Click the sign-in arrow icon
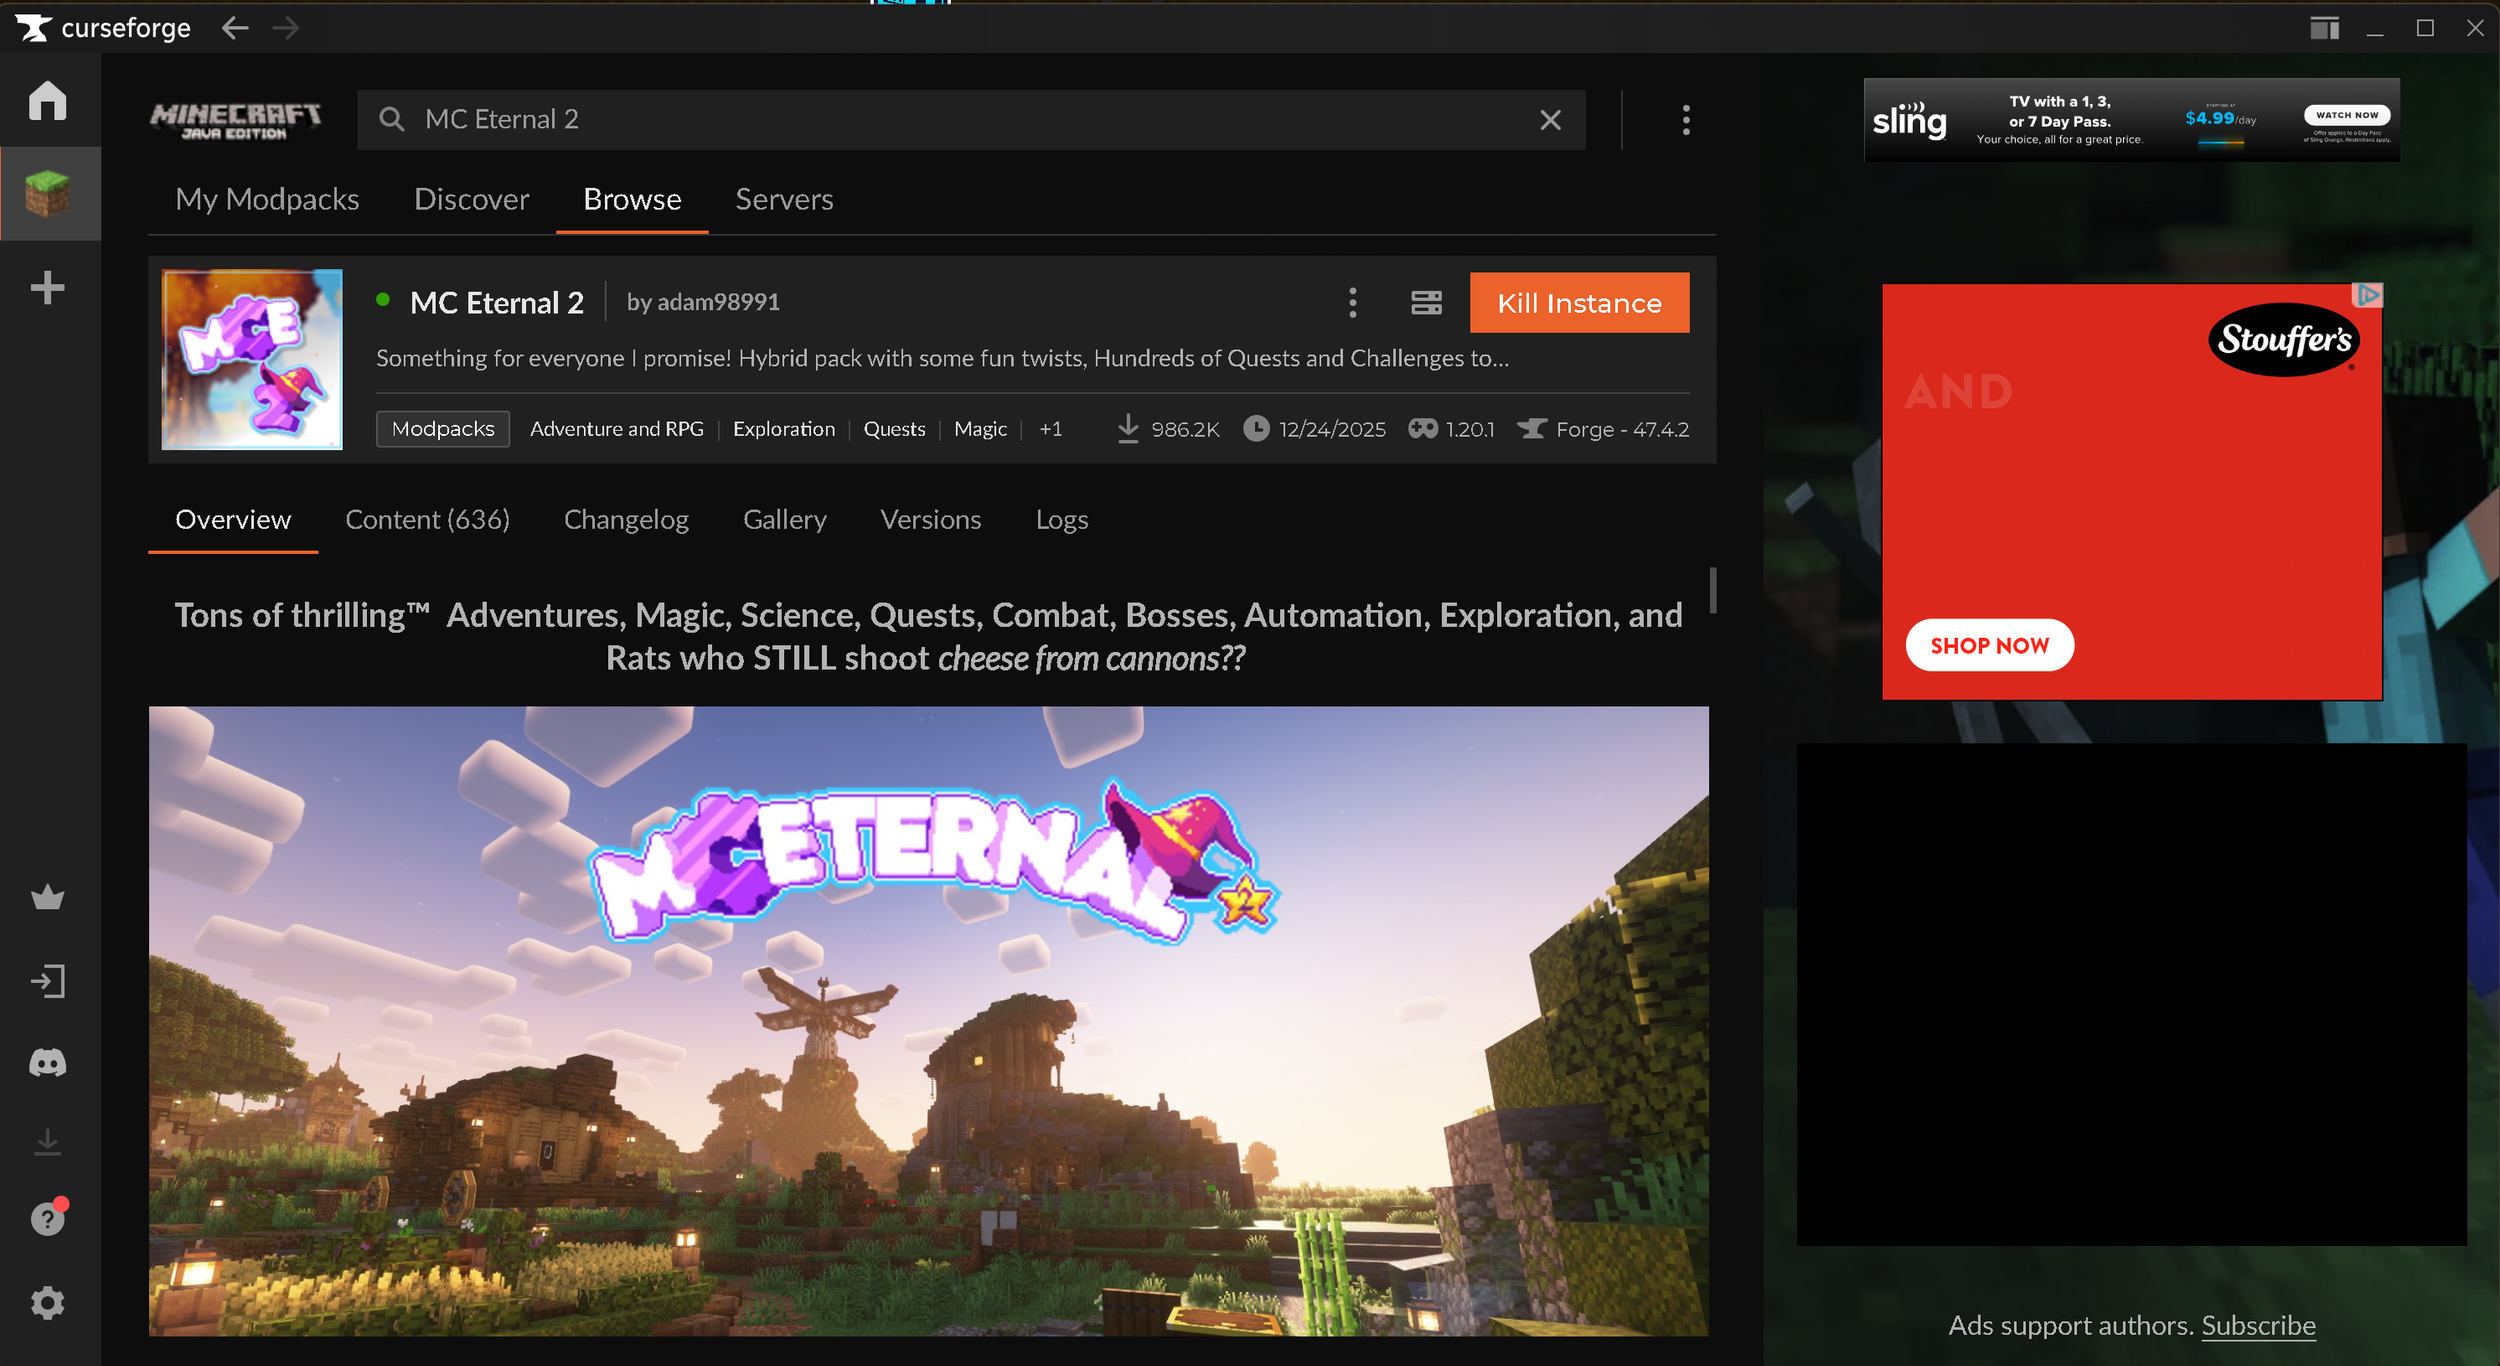2500x1366 pixels. [x=47, y=981]
